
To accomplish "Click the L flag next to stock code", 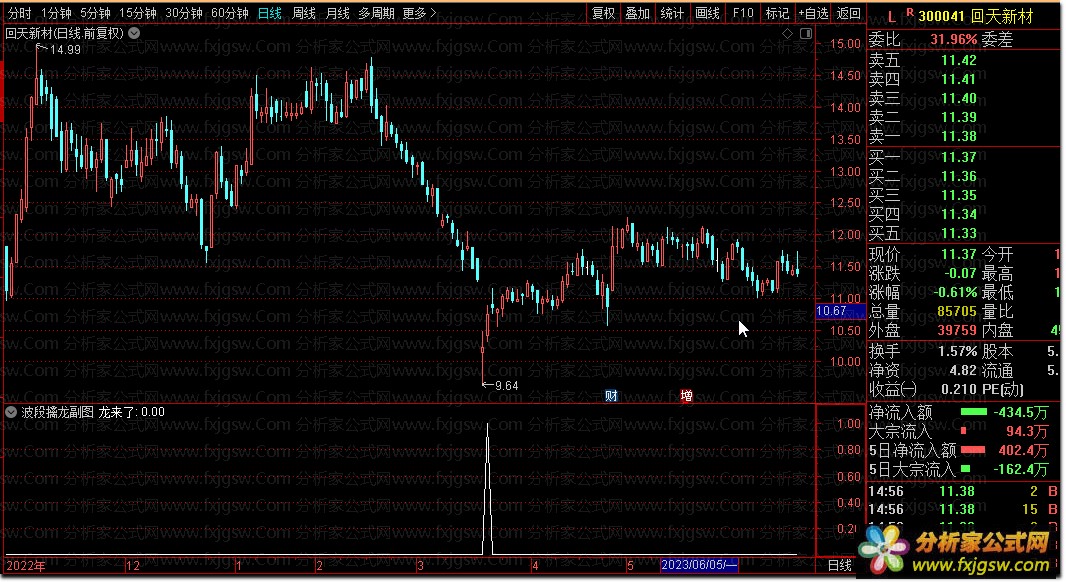I will click(x=892, y=17).
